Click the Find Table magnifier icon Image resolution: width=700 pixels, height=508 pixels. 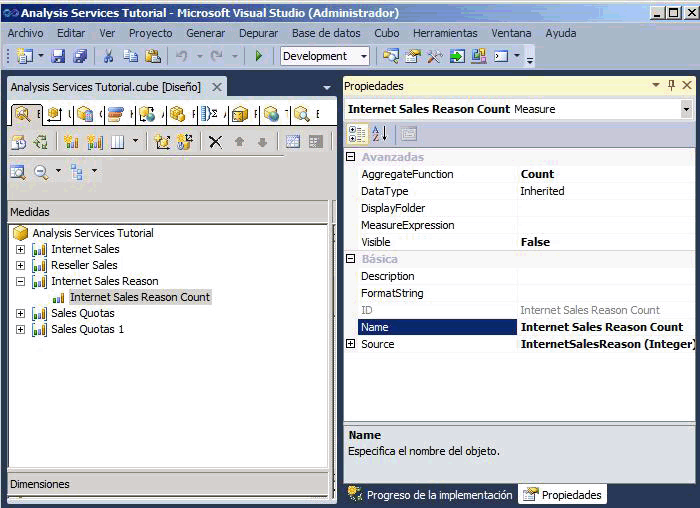(x=18, y=172)
